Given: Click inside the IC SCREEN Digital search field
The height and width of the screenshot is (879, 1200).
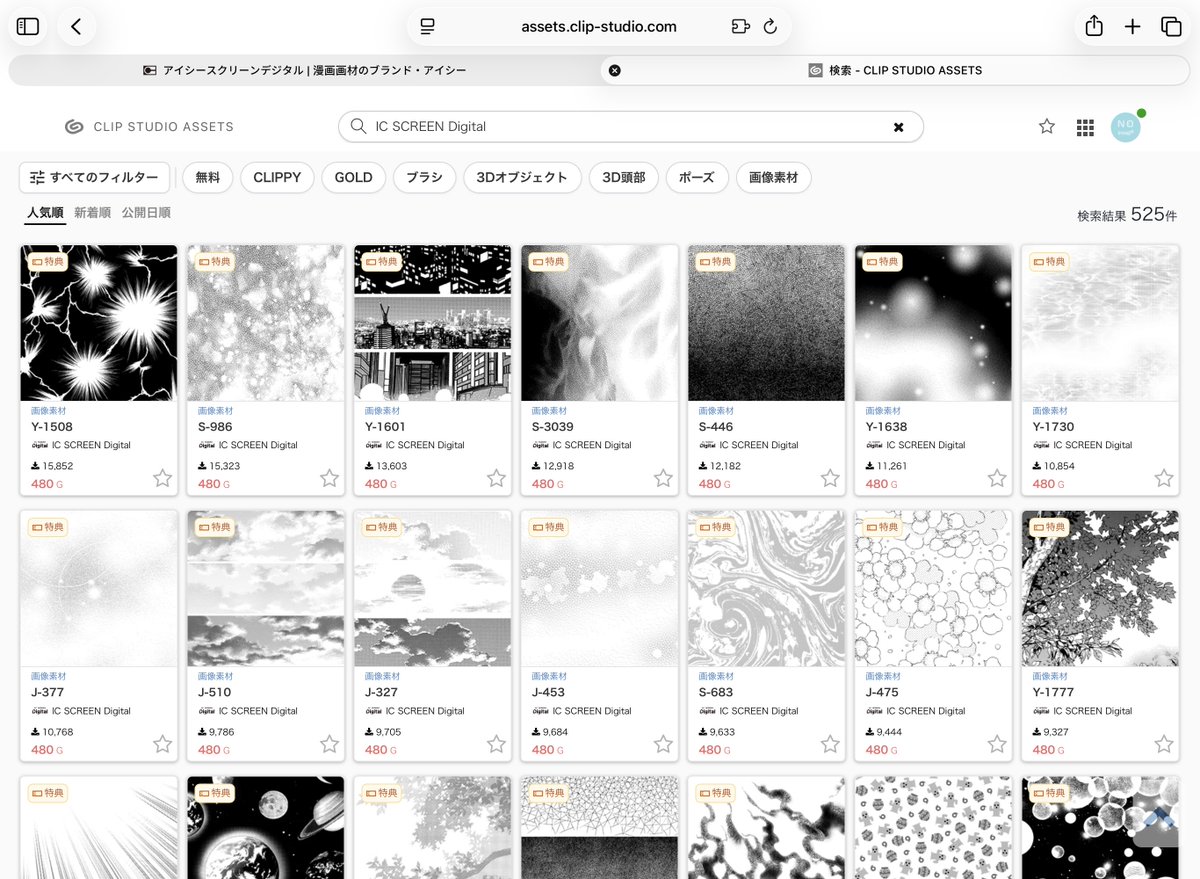Looking at the screenshot, I should (x=630, y=127).
